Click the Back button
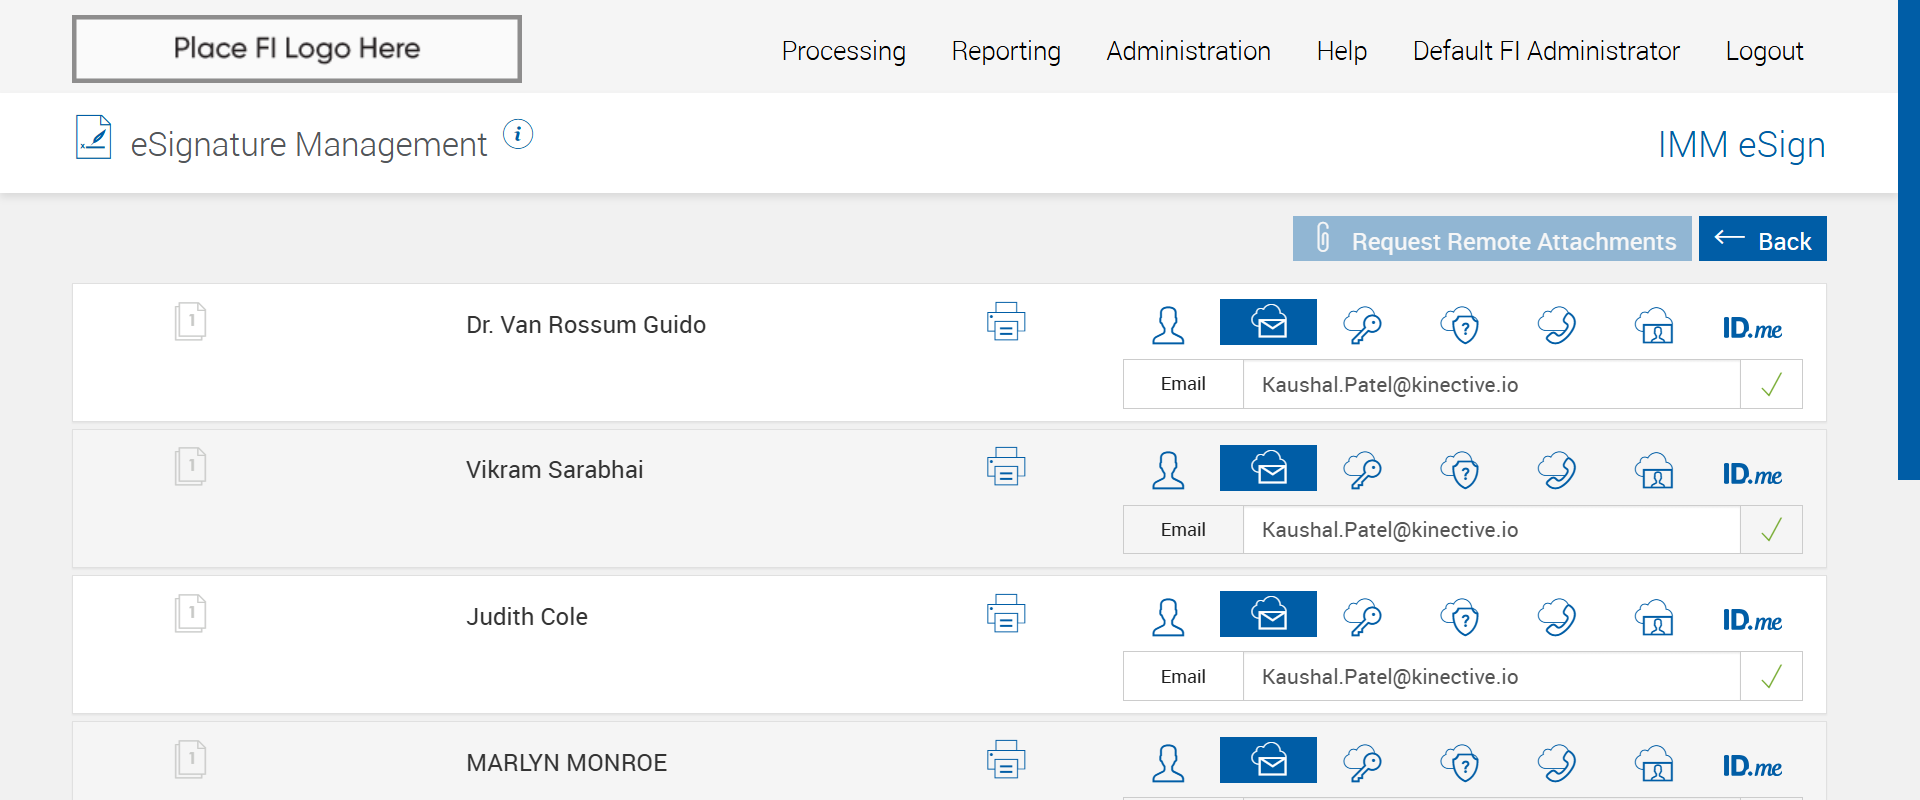The image size is (1920, 800). point(1762,240)
